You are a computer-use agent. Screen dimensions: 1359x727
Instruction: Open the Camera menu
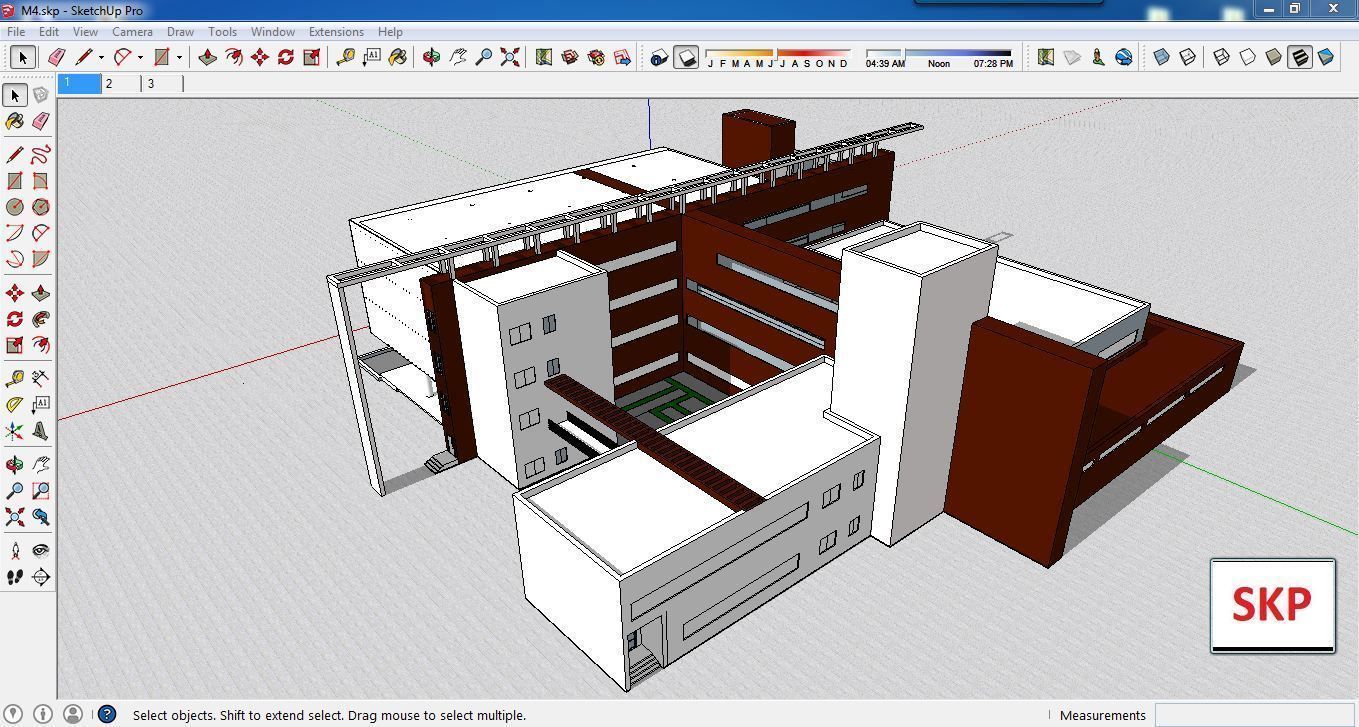[x=132, y=32]
